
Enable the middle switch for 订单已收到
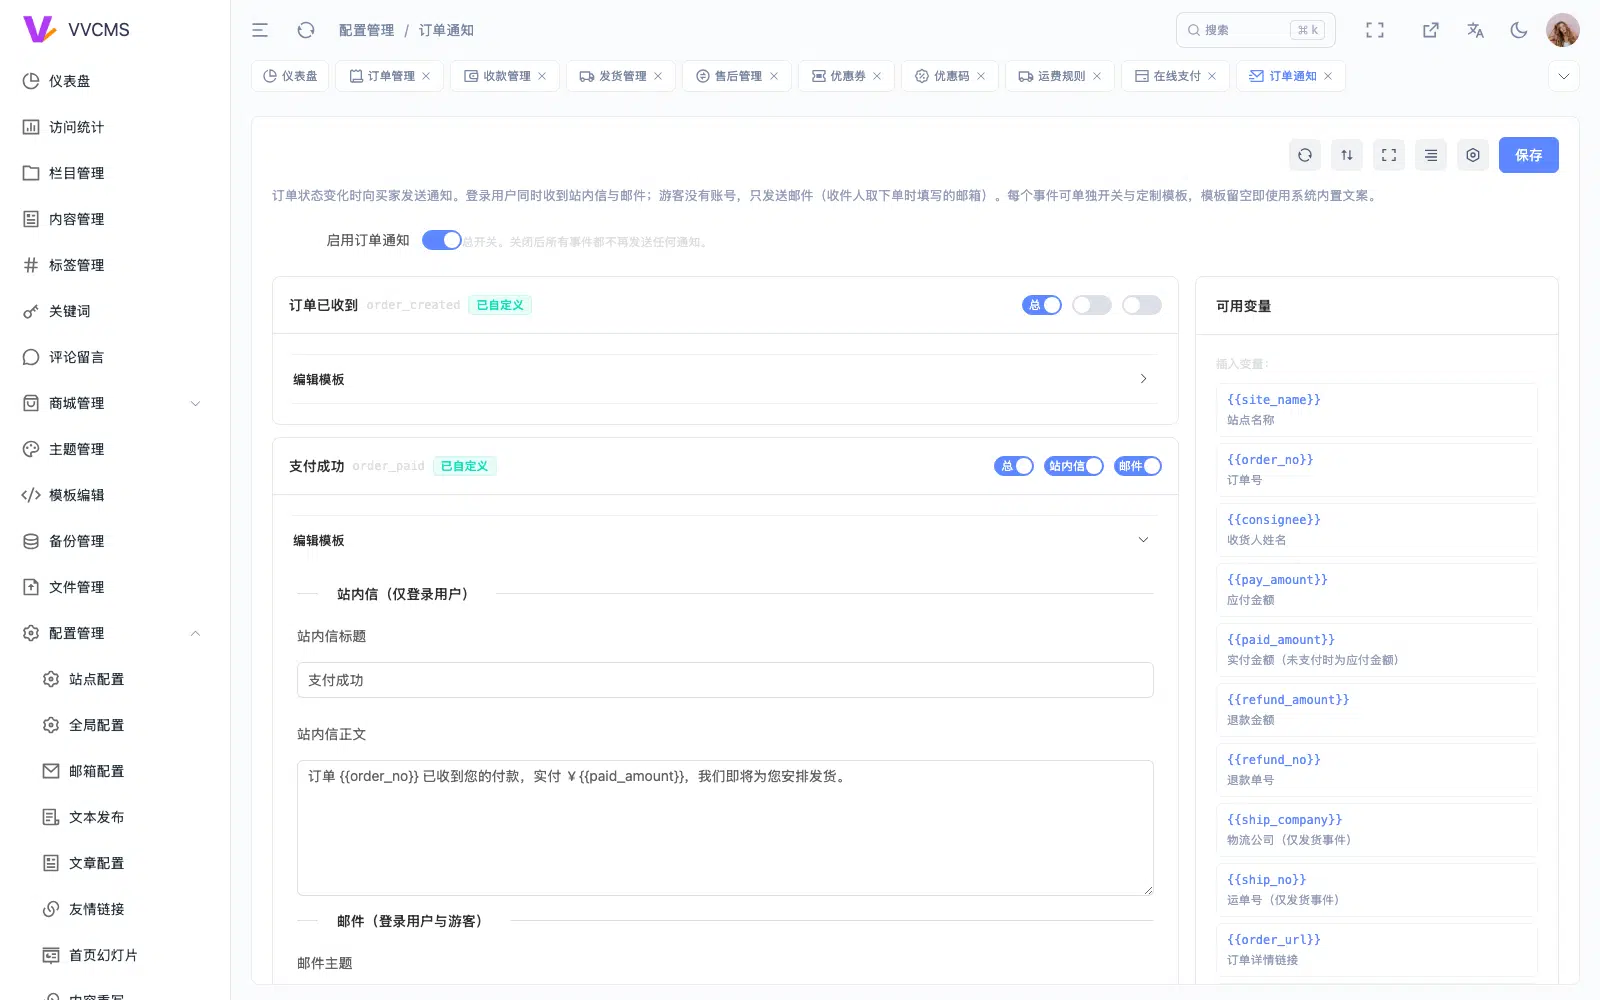click(x=1092, y=305)
